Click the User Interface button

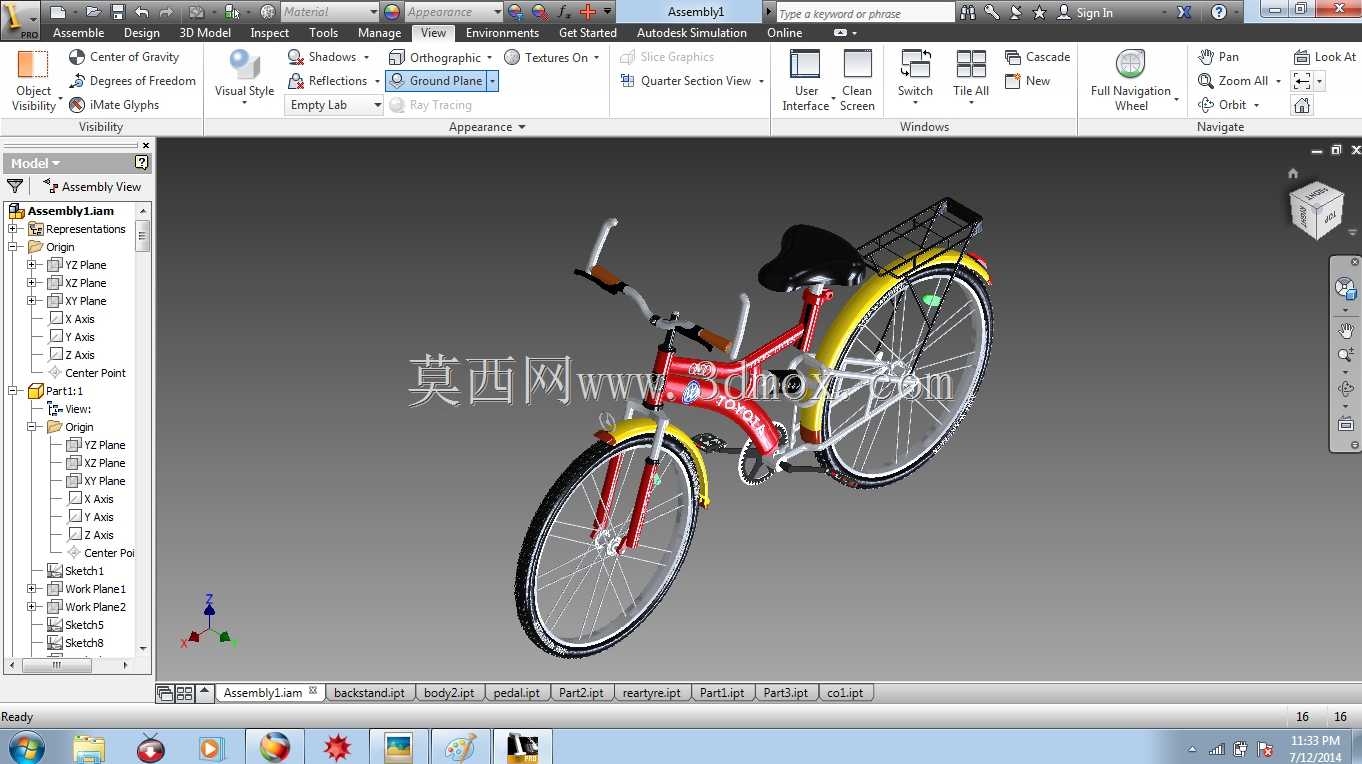point(806,80)
